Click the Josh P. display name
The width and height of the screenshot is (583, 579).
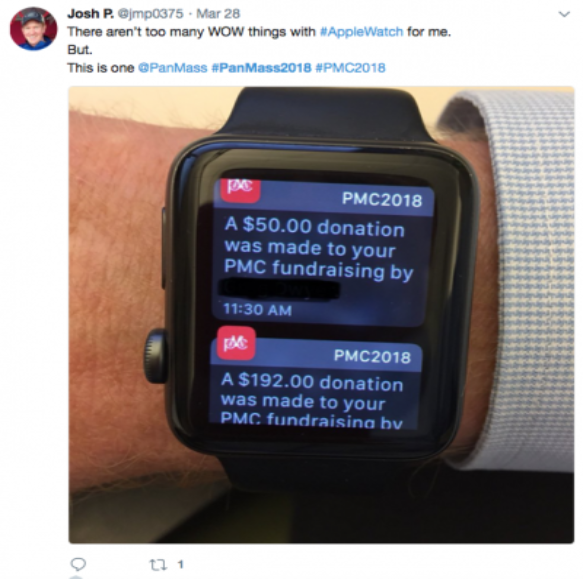[x=90, y=14]
